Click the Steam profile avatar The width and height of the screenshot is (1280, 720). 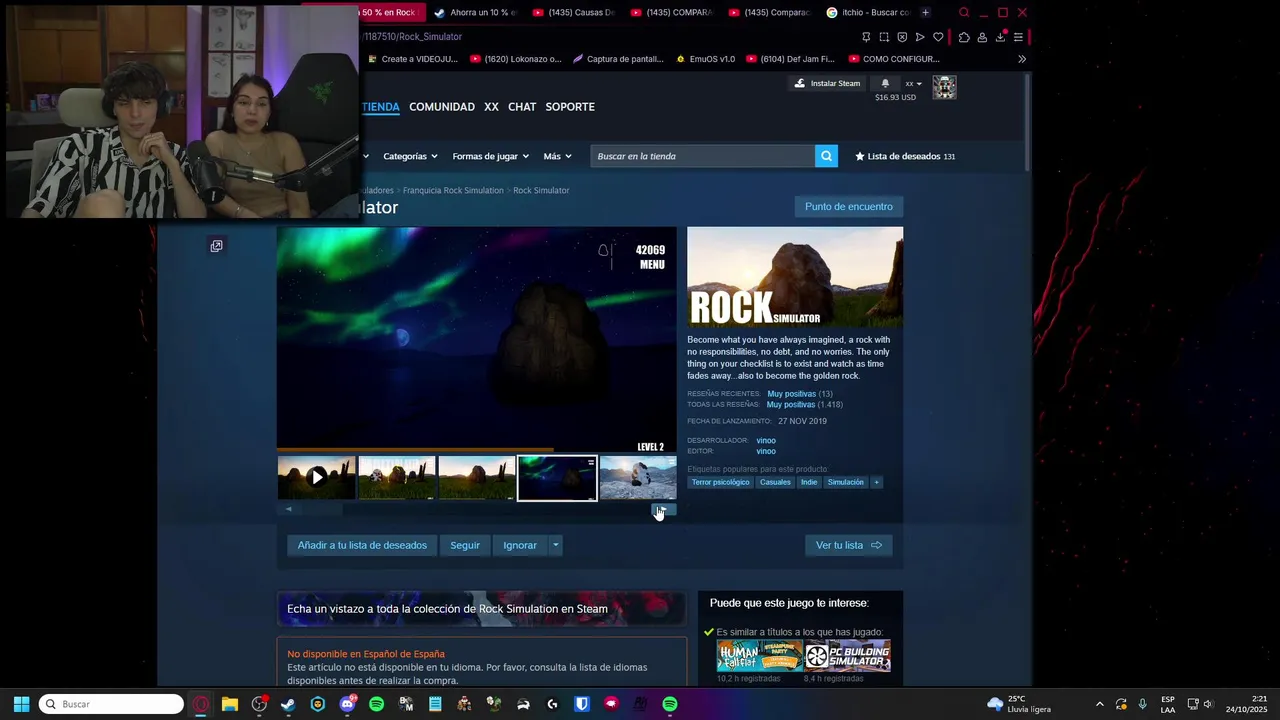pos(944,88)
